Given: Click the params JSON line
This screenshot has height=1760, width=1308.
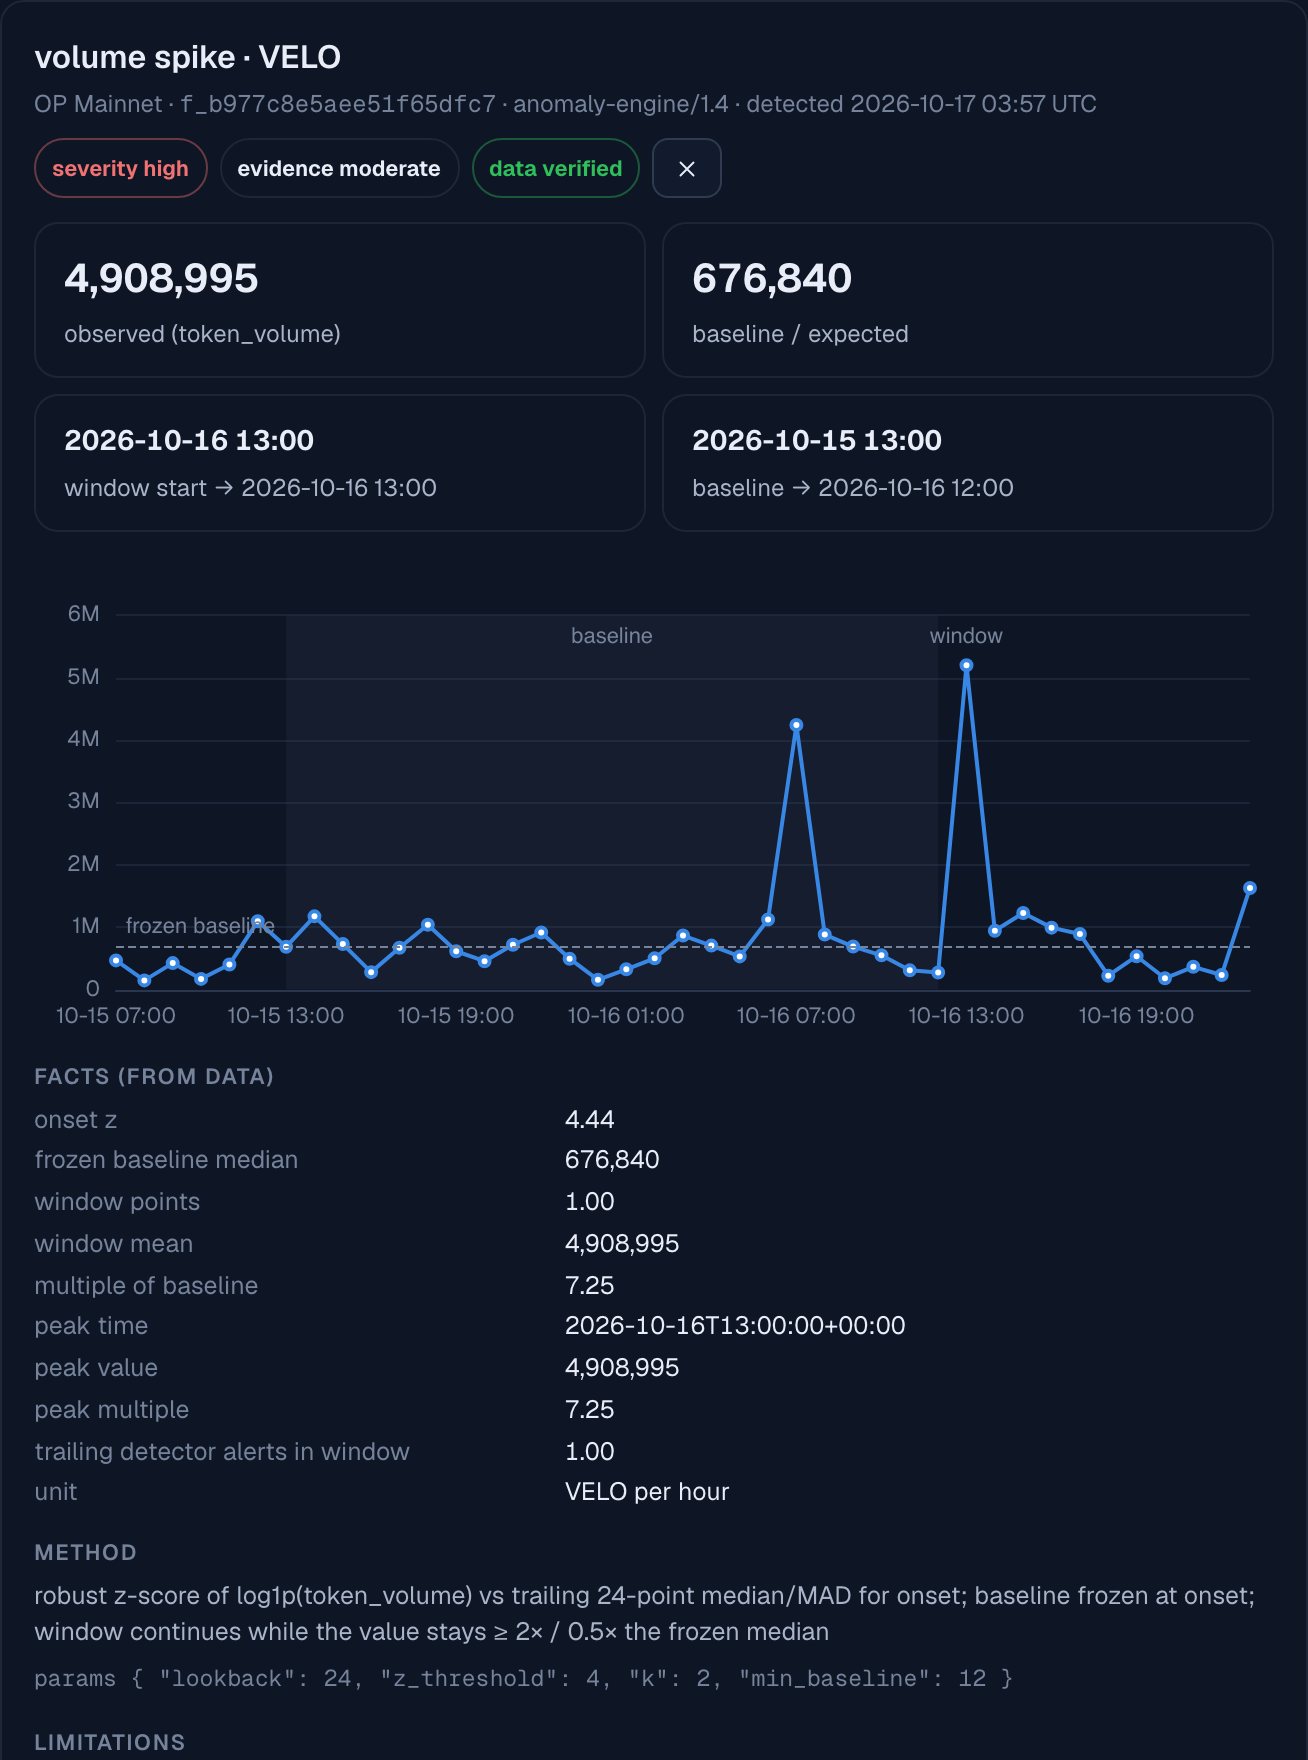Looking at the screenshot, I should point(524,1678).
